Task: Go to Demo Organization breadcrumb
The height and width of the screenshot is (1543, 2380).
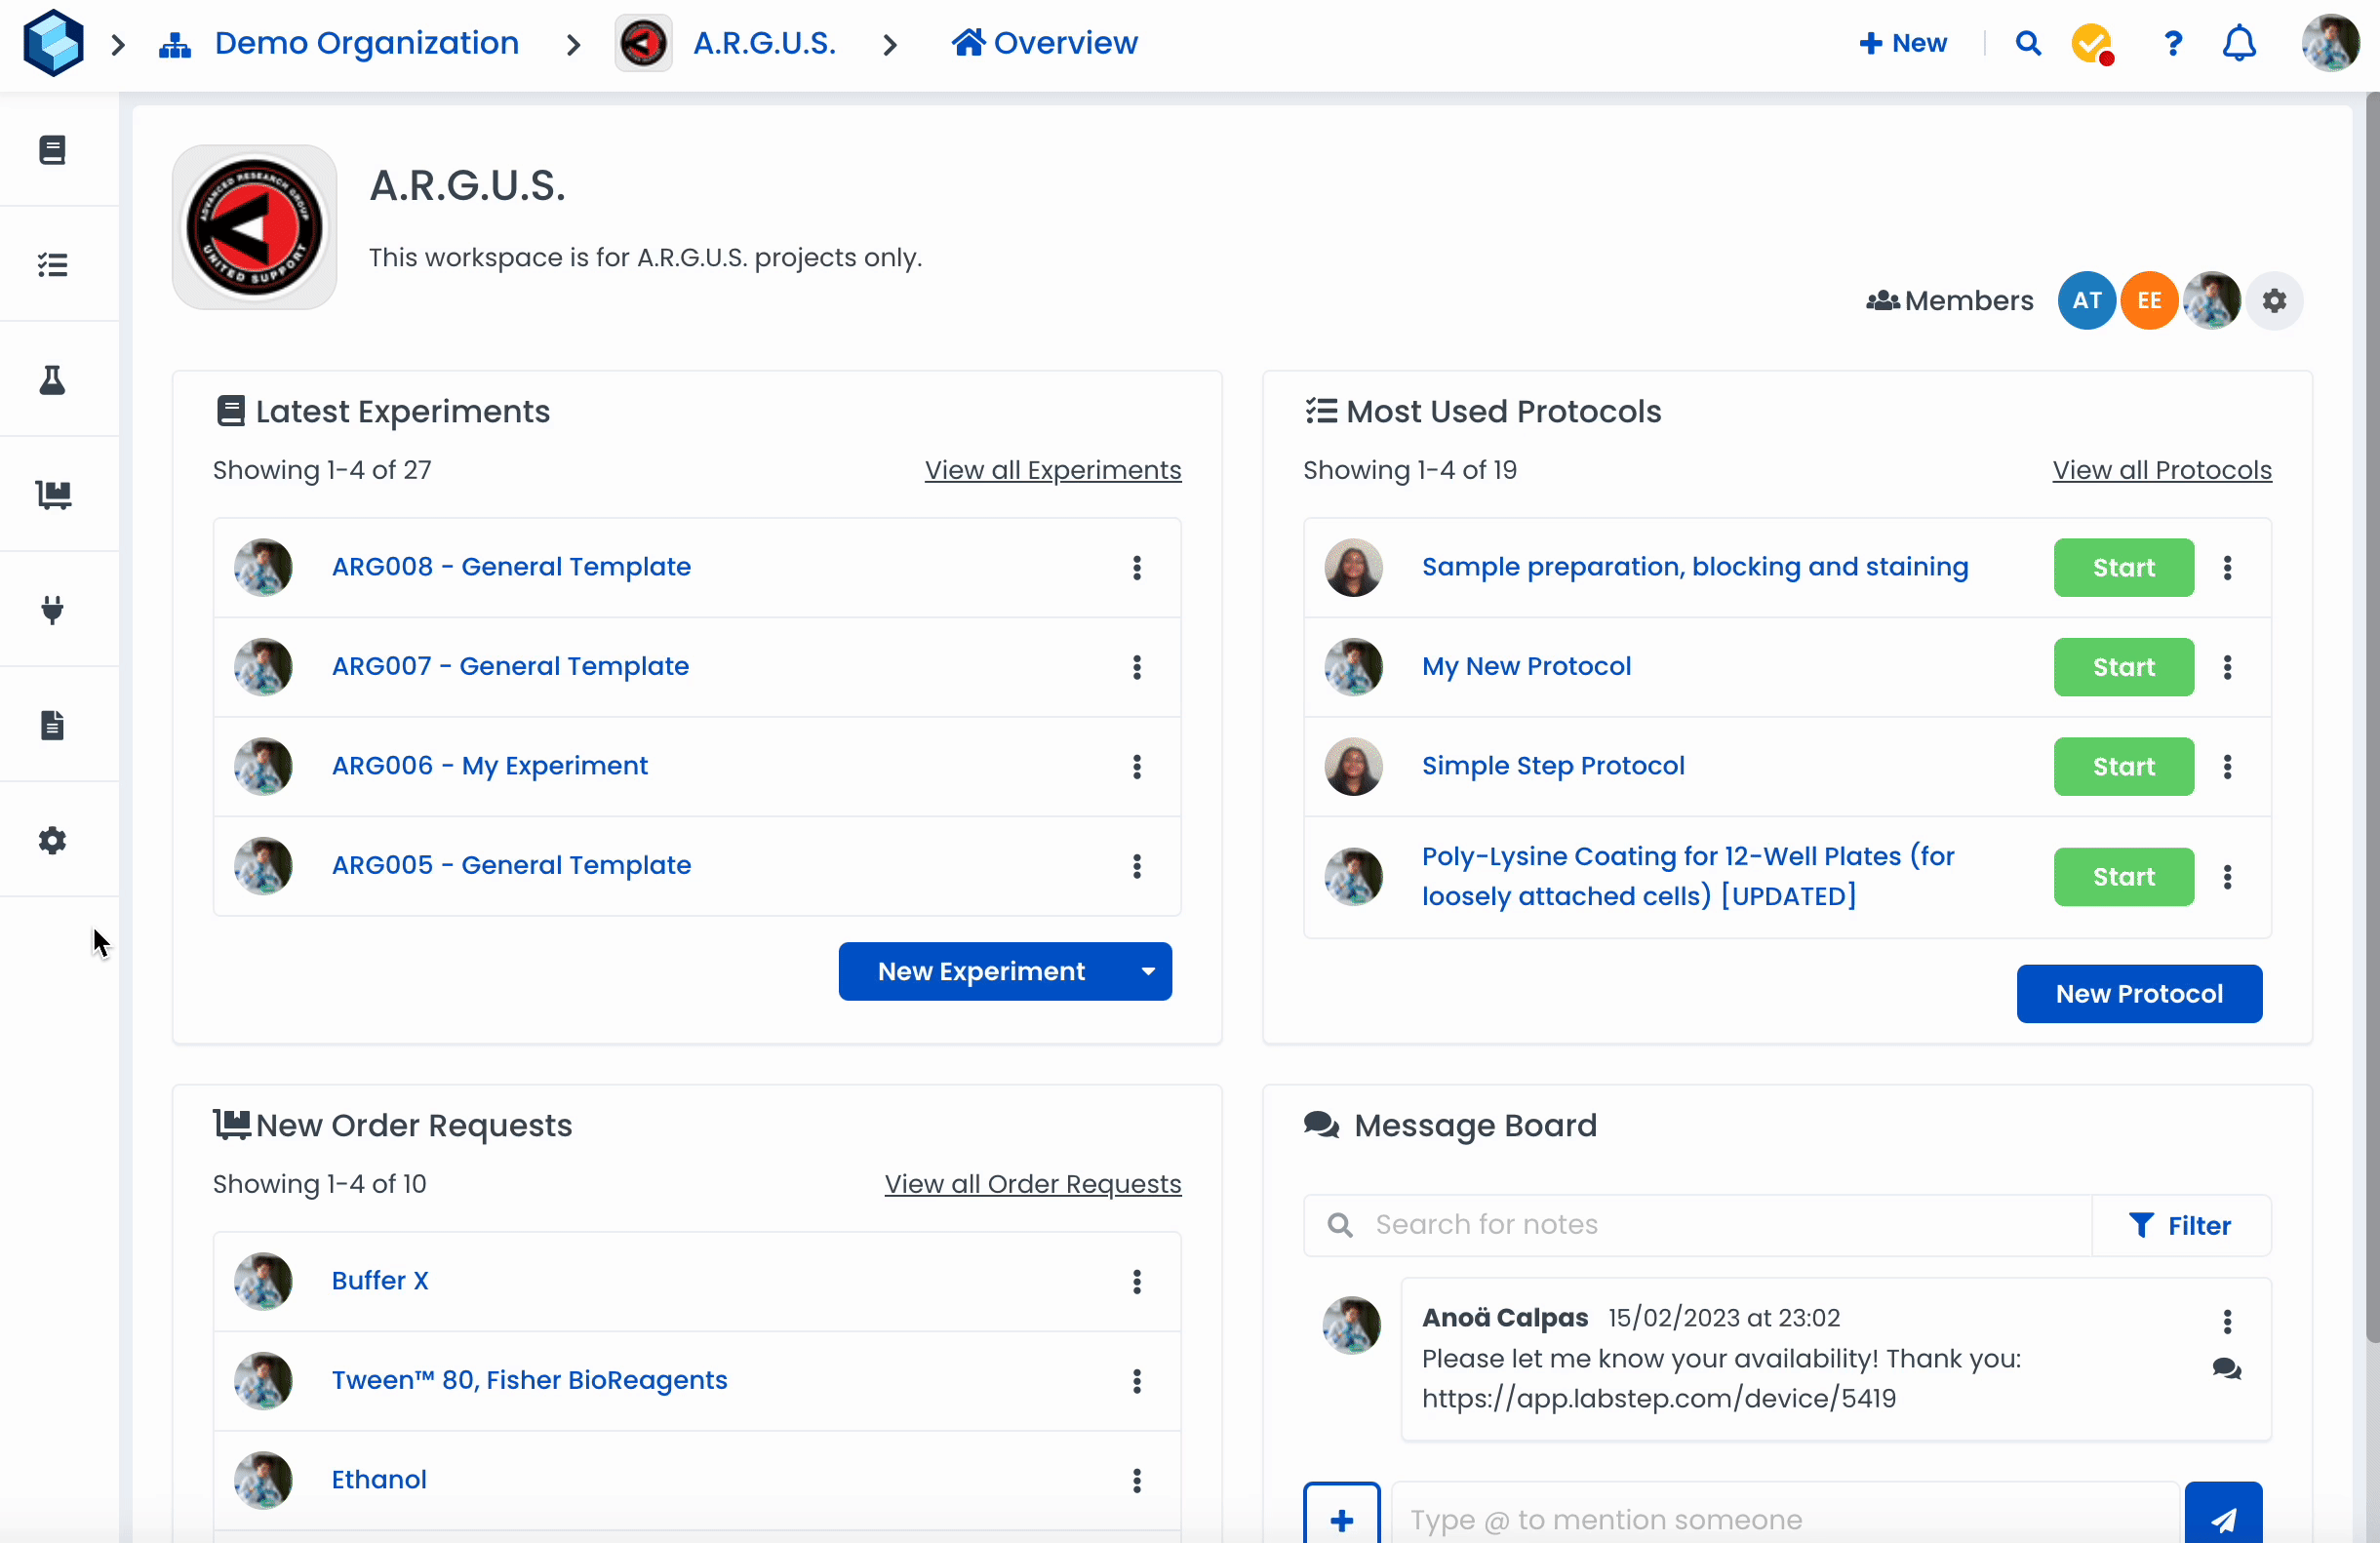Action: [366, 43]
